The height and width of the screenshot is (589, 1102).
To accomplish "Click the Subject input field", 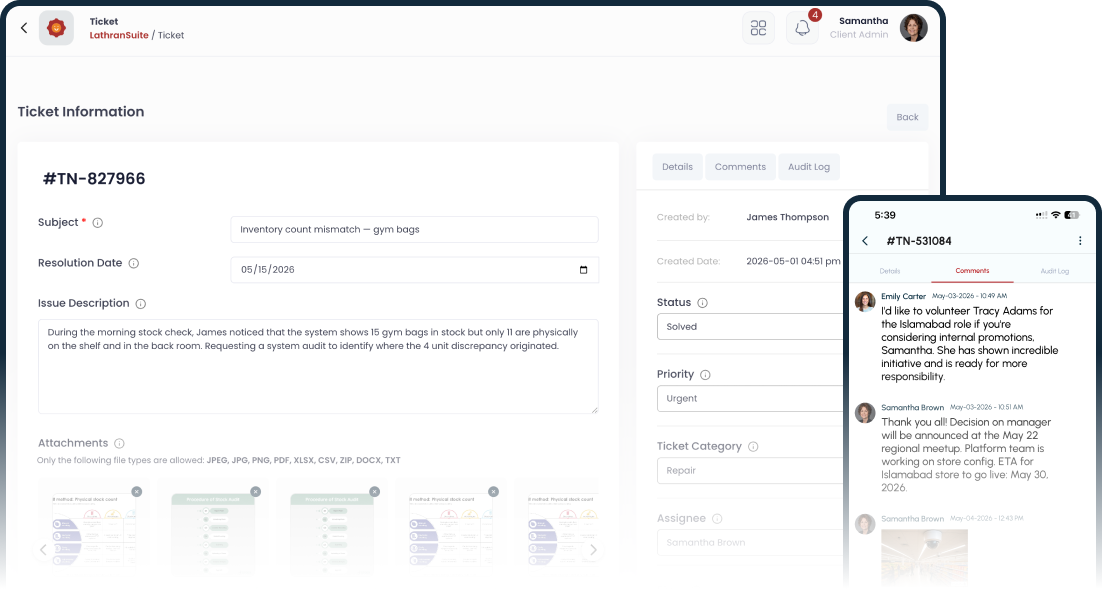I will coord(415,230).
